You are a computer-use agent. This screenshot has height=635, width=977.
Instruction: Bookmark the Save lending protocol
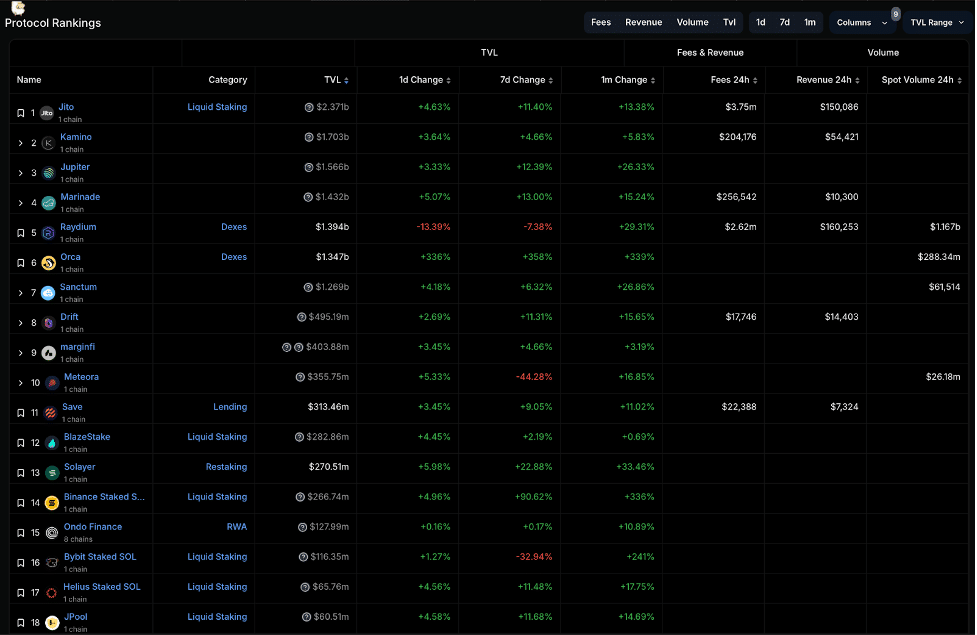click(21, 413)
